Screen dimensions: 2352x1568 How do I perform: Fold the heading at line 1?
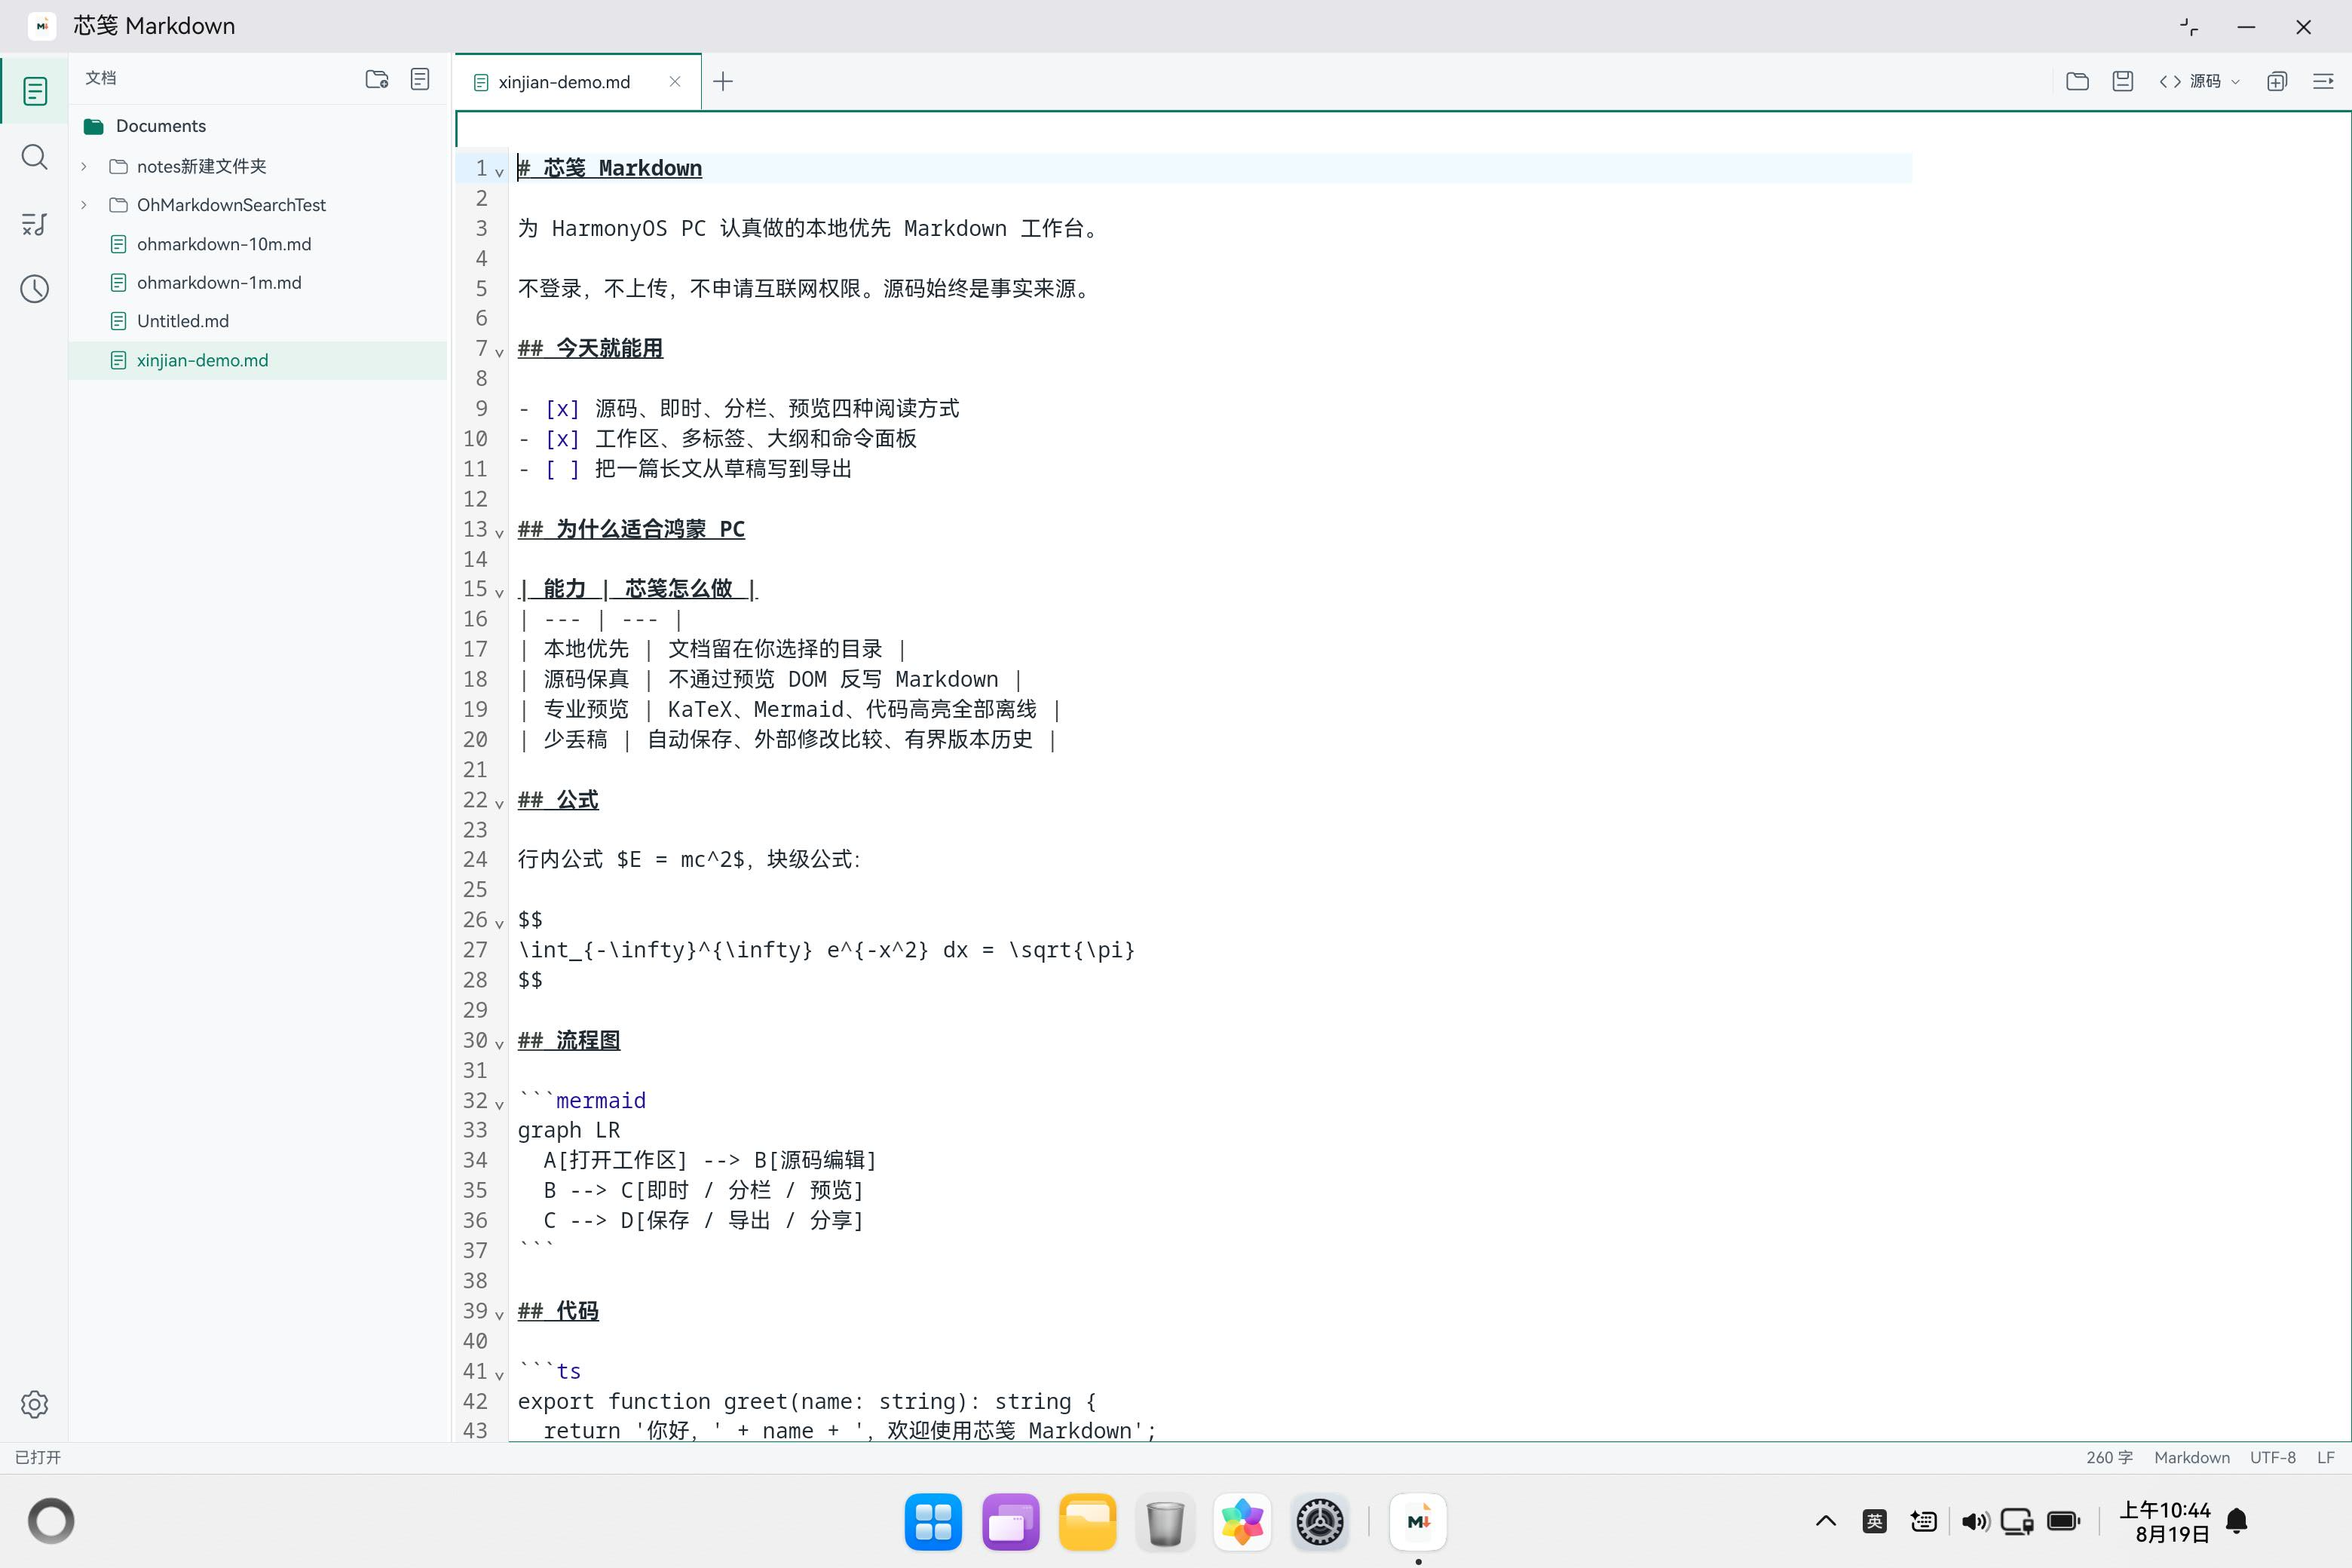coord(499,172)
